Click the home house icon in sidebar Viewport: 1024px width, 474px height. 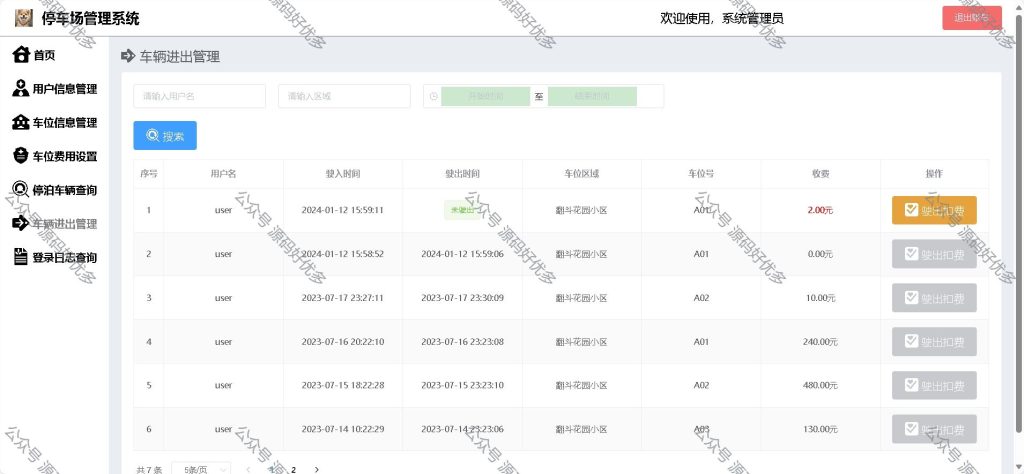[x=21, y=55]
